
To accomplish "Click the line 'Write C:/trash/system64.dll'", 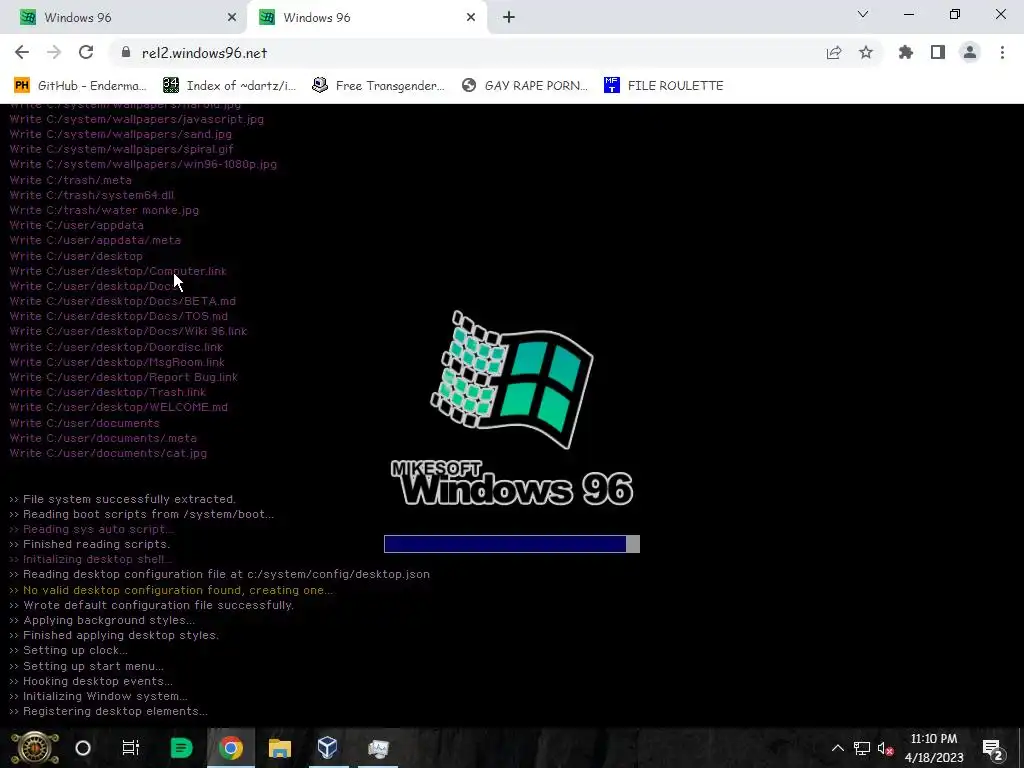I will [x=91, y=195].
